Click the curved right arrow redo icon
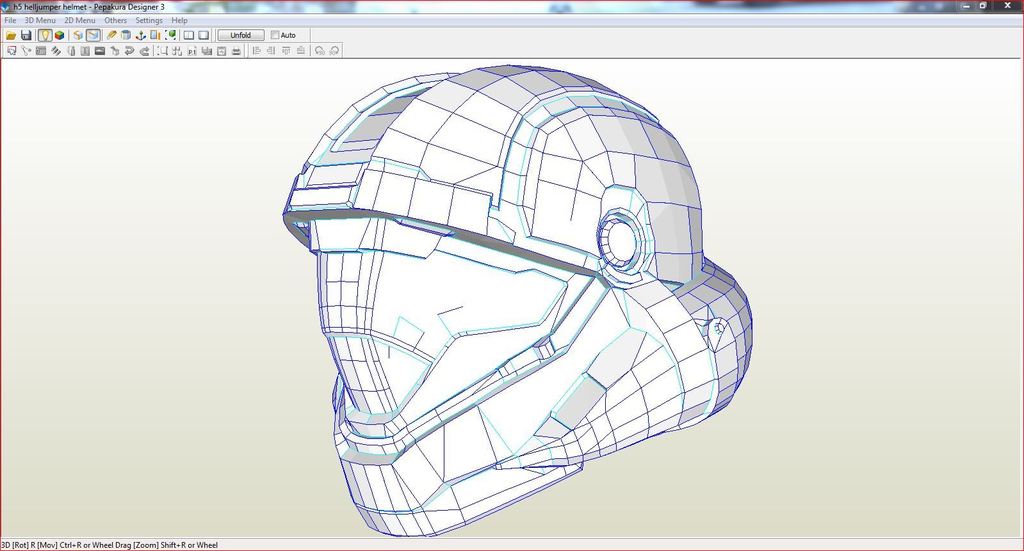 click(x=144, y=50)
